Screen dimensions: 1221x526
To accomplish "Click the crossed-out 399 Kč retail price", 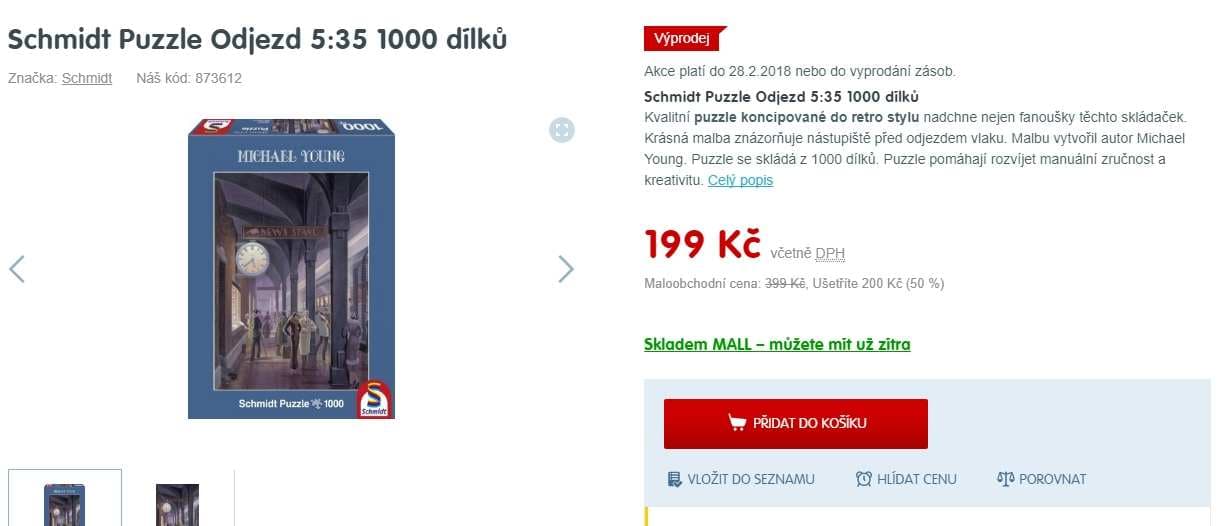I will point(785,283).
